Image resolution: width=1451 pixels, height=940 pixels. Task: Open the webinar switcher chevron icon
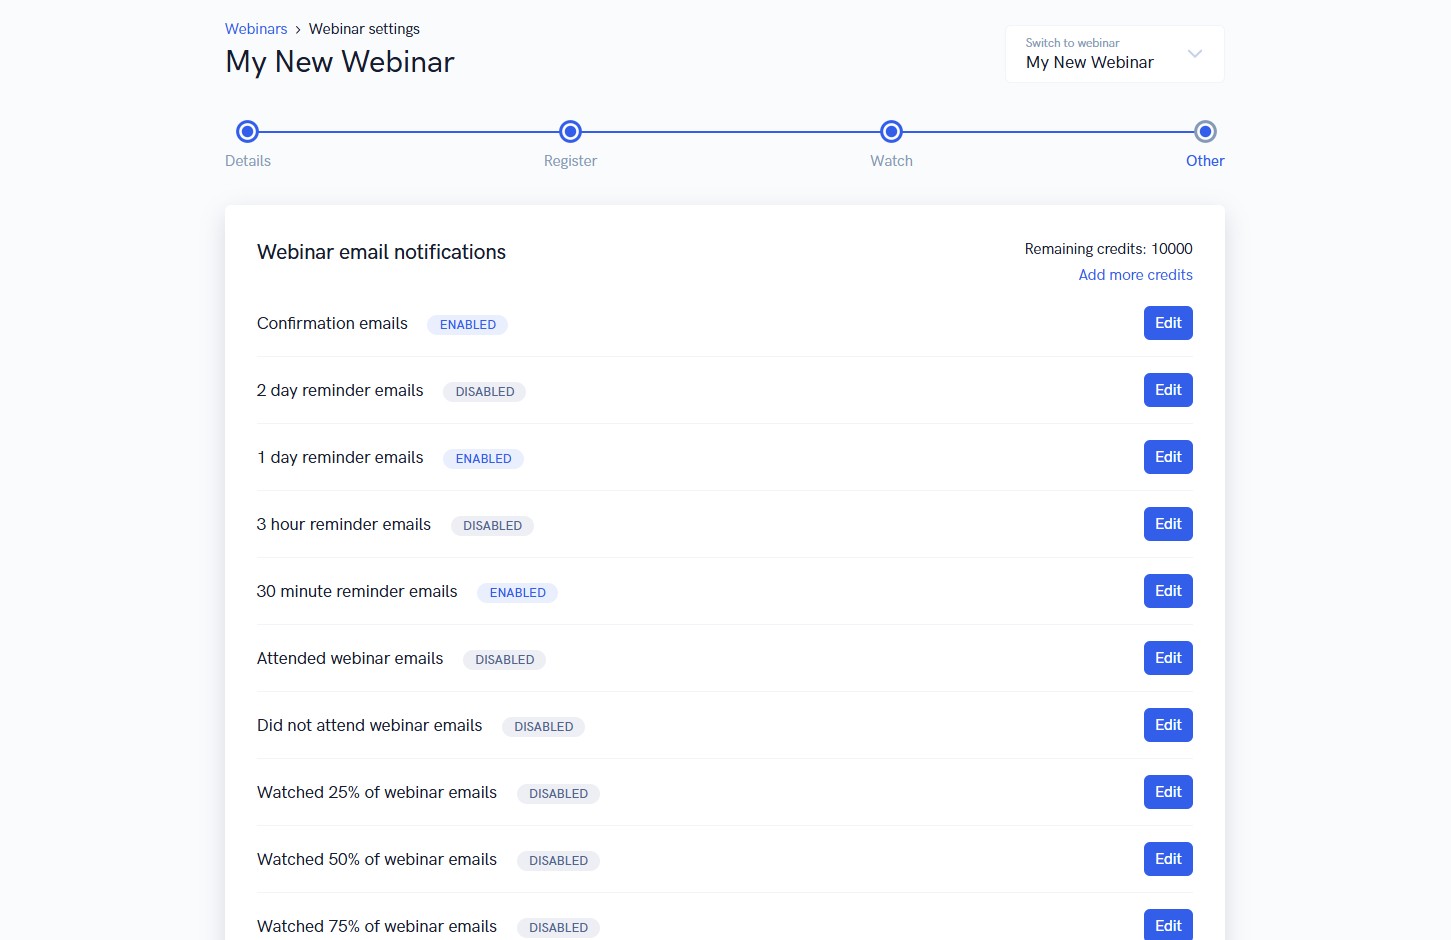point(1194,54)
